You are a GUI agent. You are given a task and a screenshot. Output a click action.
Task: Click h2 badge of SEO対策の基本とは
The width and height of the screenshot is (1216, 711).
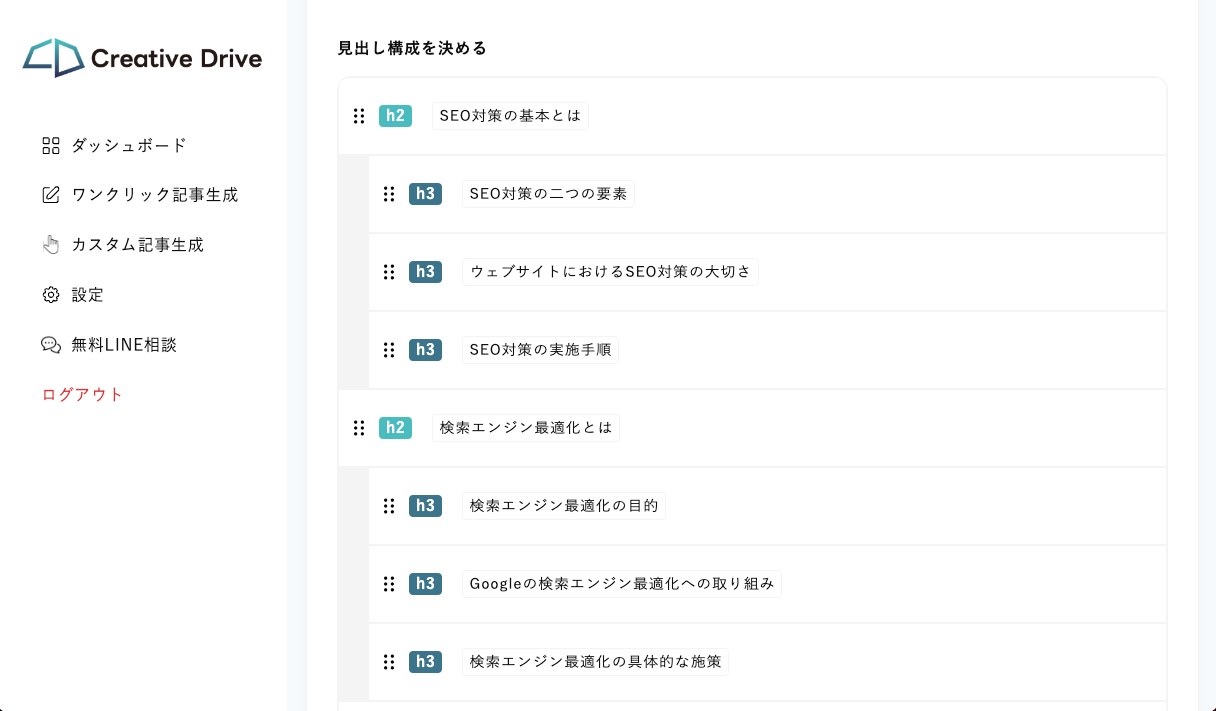395,116
